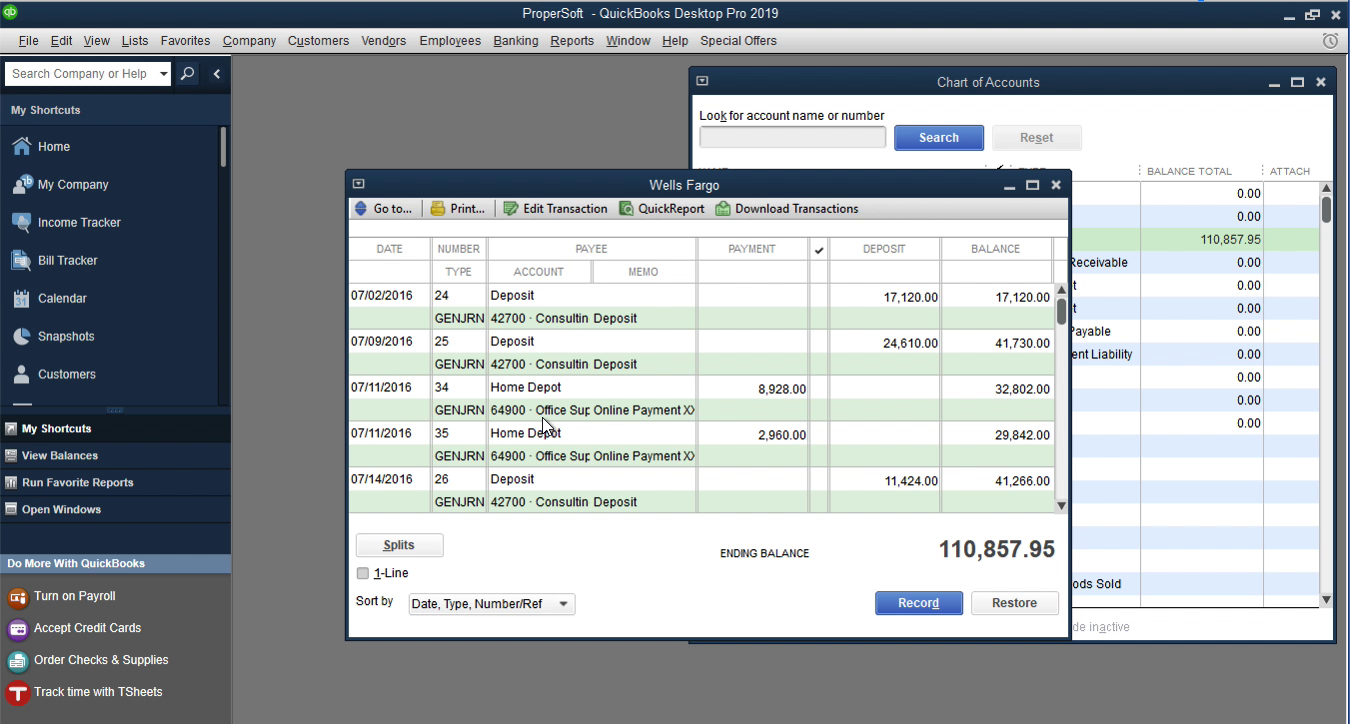Open the Vendors menu
1350x724 pixels.
pos(384,41)
